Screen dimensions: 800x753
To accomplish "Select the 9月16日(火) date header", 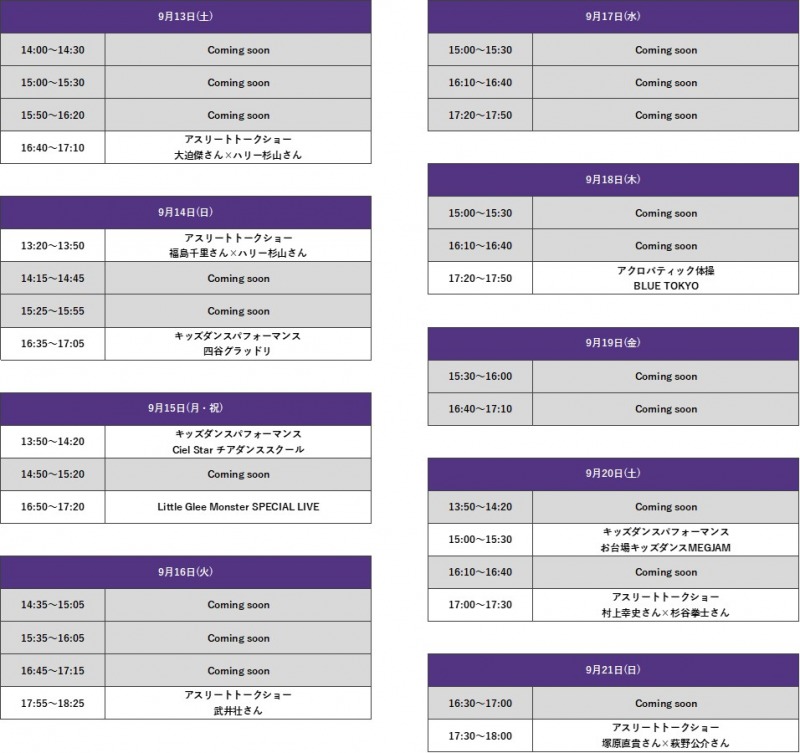I will [185, 572].
